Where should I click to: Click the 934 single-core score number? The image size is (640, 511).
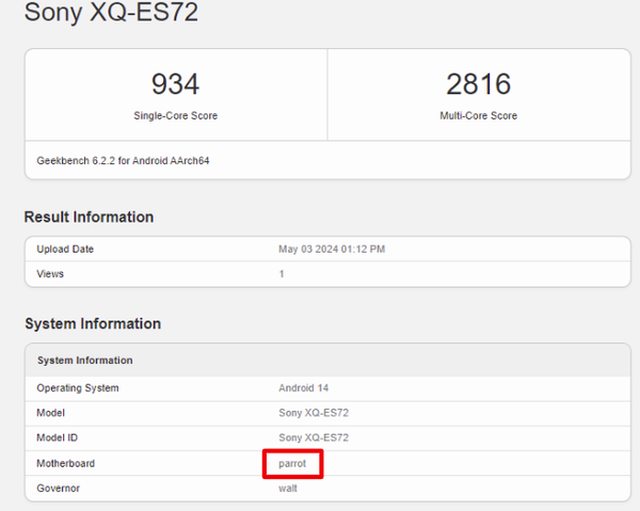(175, 84)
